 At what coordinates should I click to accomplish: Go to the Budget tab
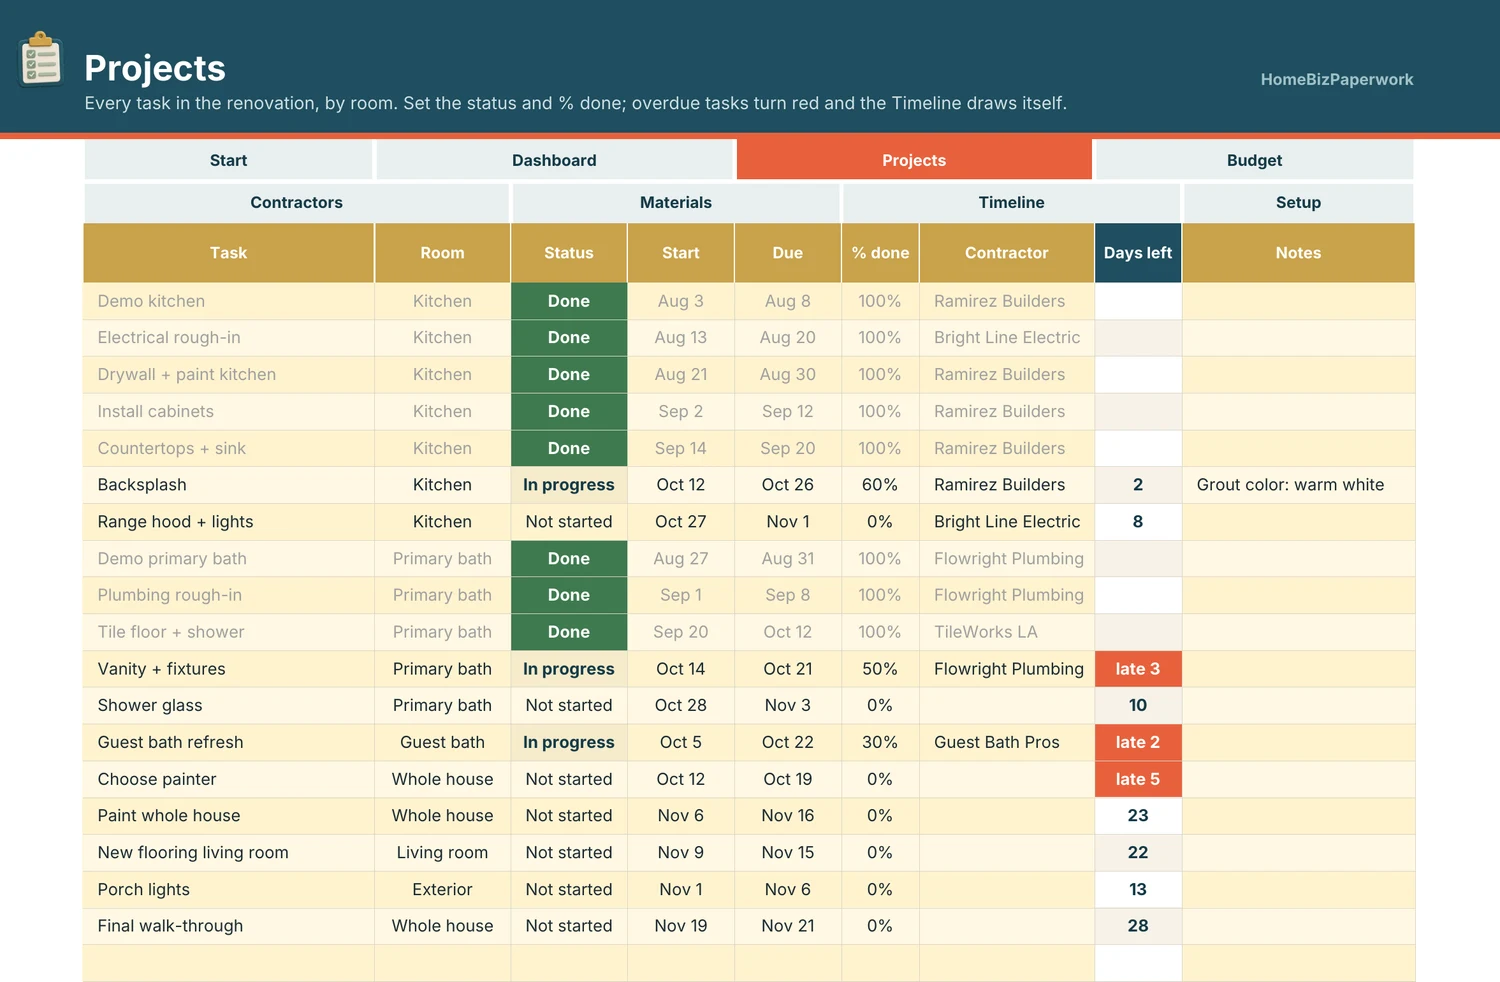(x=1254, y=160)
